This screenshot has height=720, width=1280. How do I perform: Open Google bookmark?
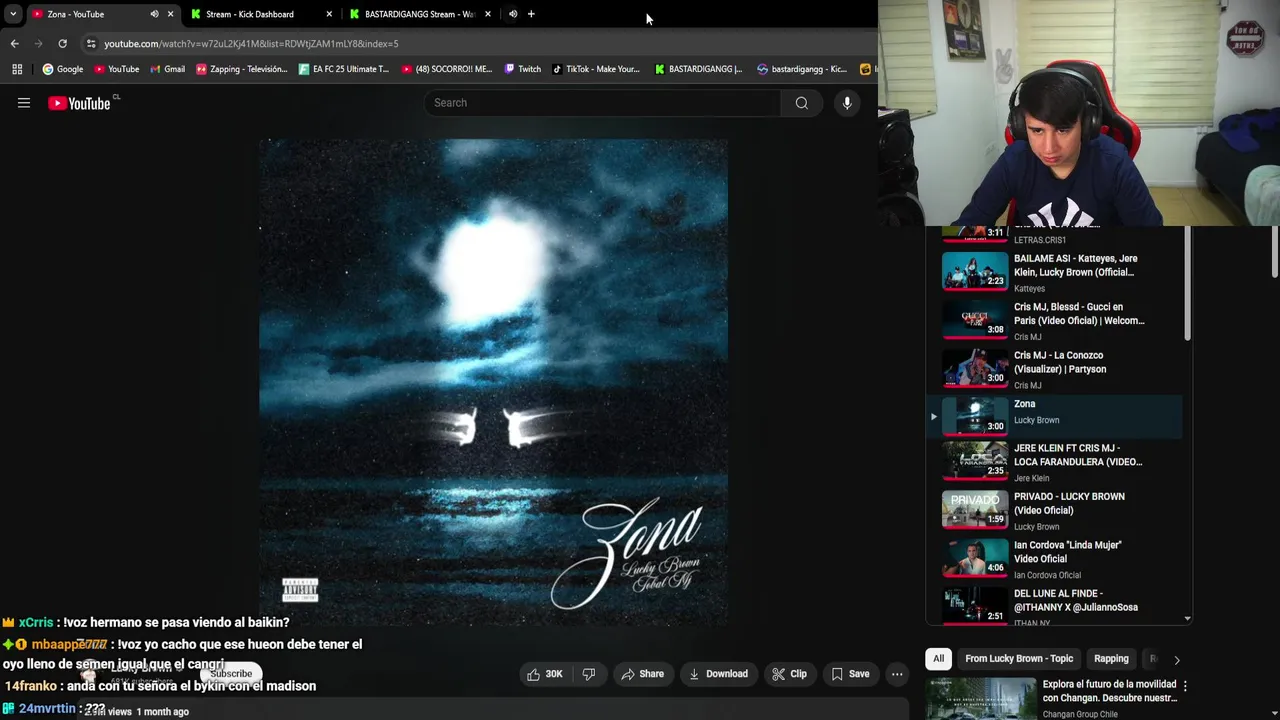62,69
